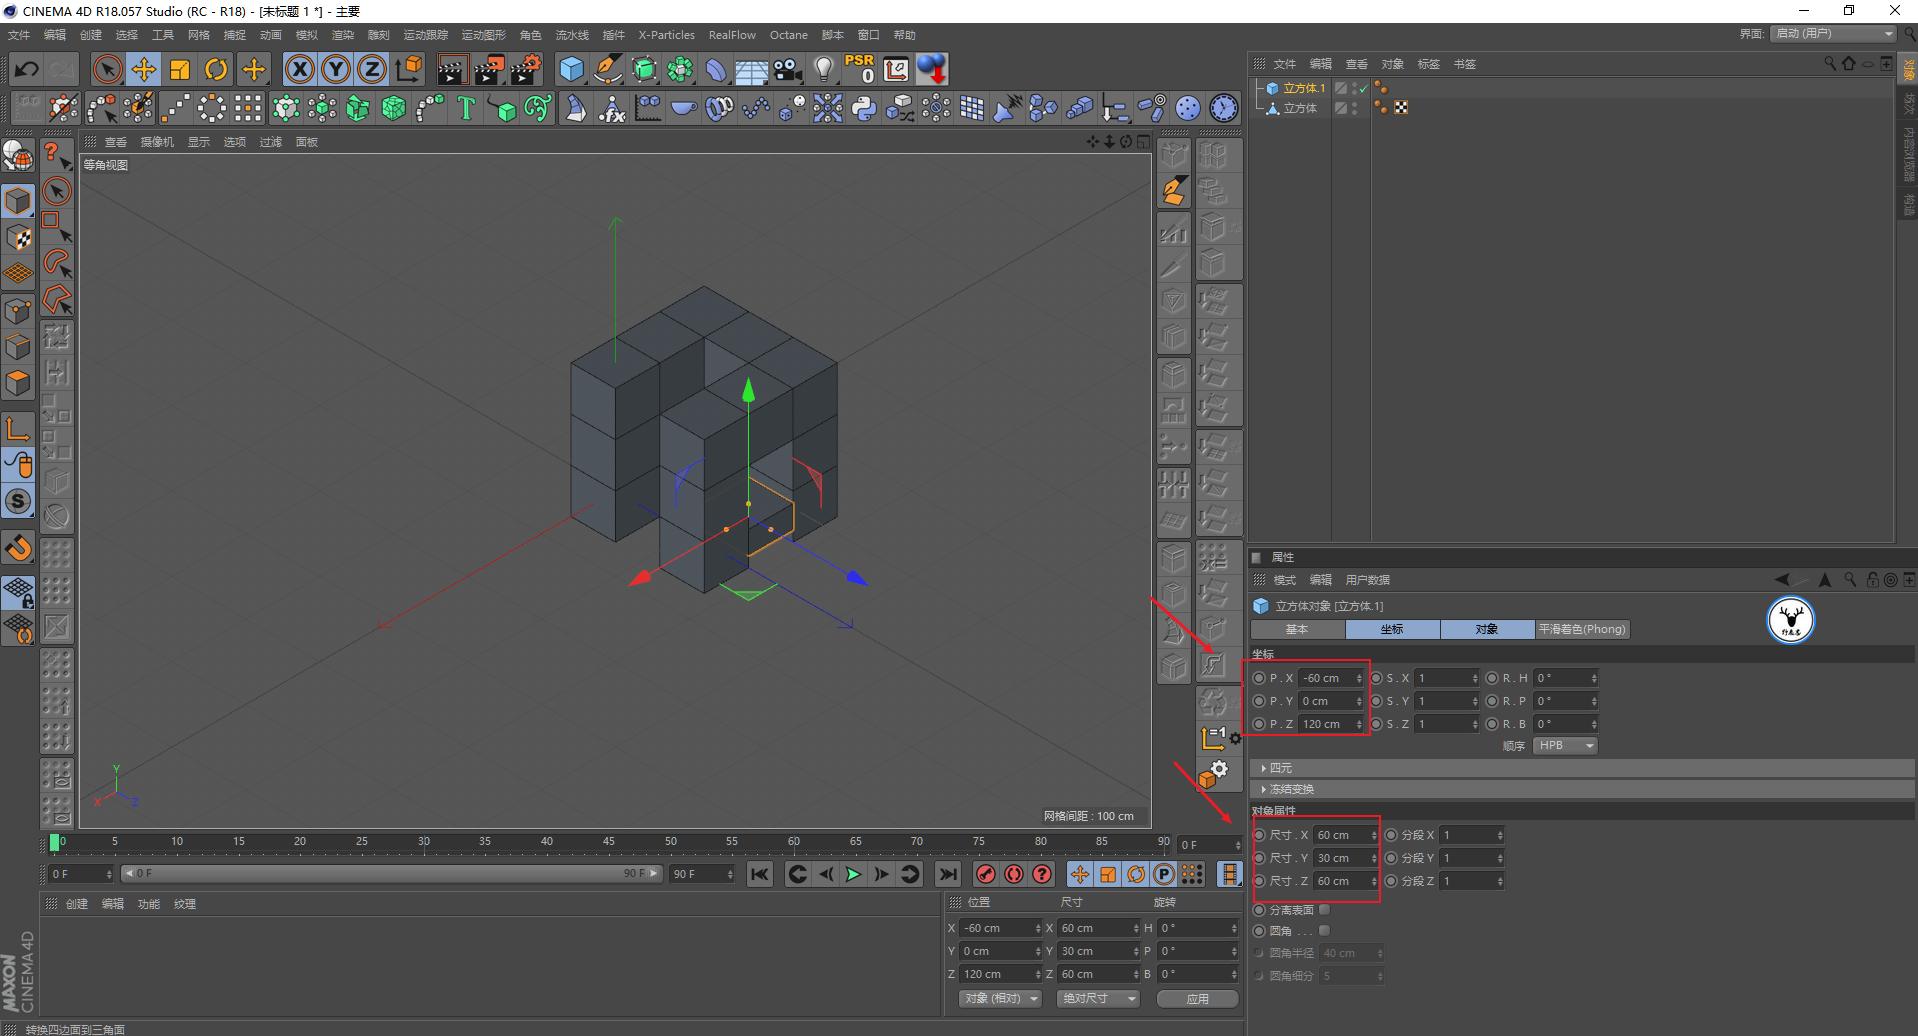Switch to the 基本 tab
The width and height of the screenshot is (1918, 1036).
pos(1297,629)
